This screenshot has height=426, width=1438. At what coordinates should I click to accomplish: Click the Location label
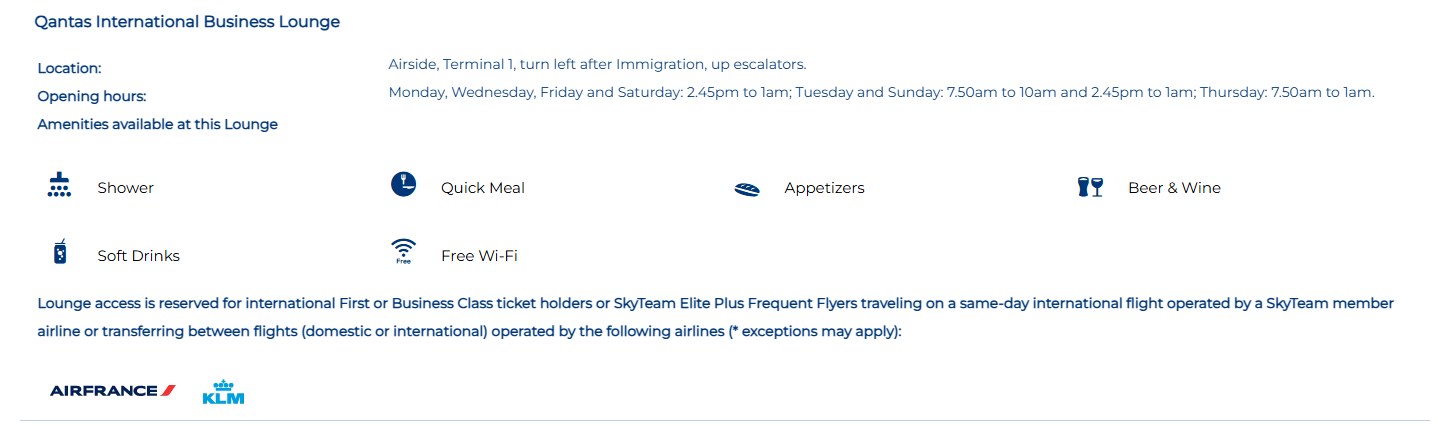coord(70,68)
